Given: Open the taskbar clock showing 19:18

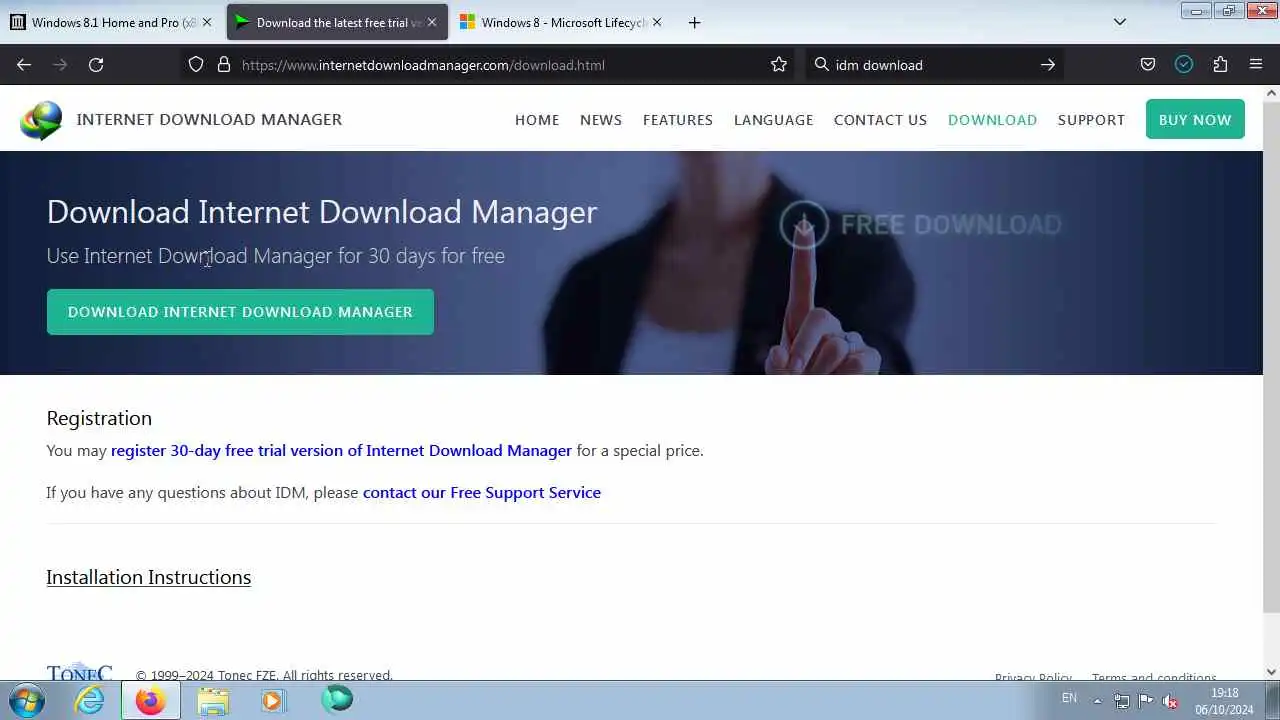Looking at the screenshot, I should click(1224, 701).
